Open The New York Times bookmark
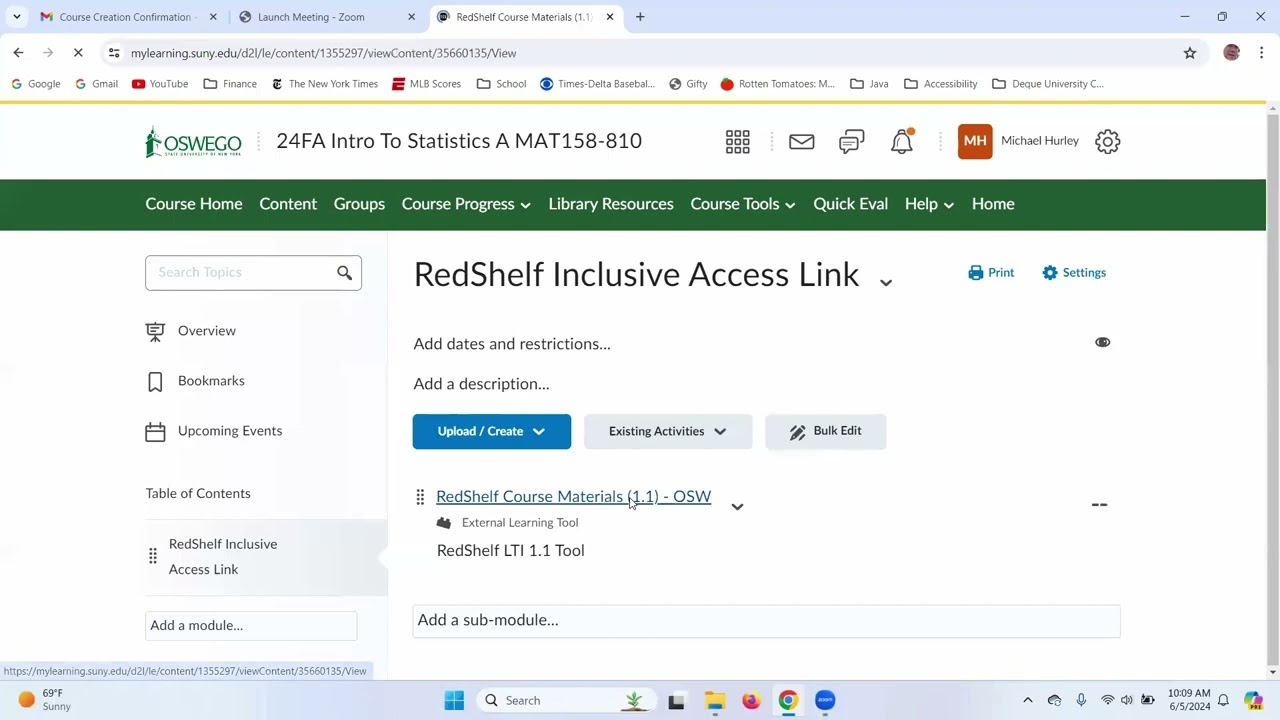Image resolution: width=1280 pixels, height=720 pixels. [x=325, y=84]
